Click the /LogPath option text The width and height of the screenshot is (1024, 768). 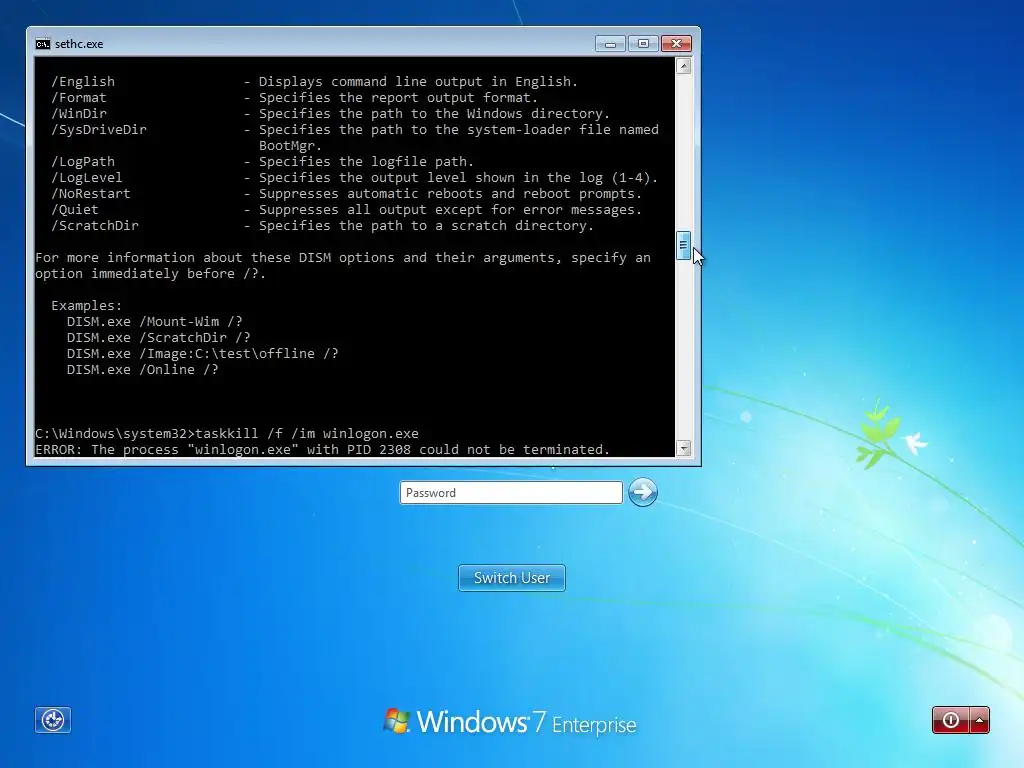coord(83,162)
